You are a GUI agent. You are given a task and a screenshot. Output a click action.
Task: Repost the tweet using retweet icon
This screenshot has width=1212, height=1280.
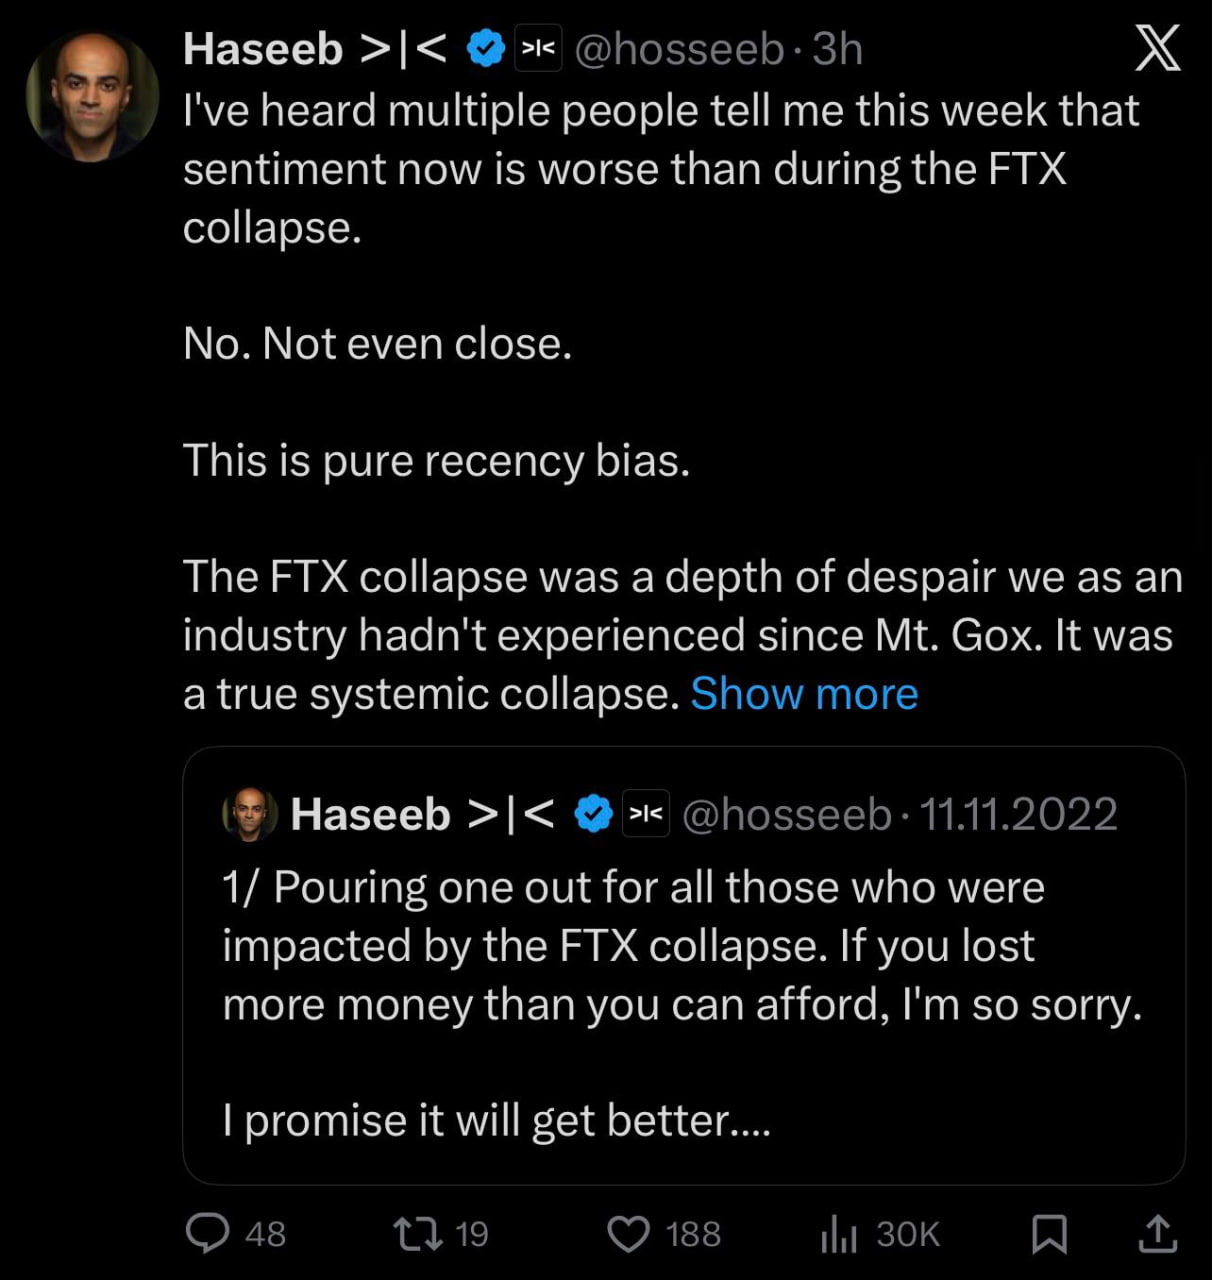coord(419,1233)
